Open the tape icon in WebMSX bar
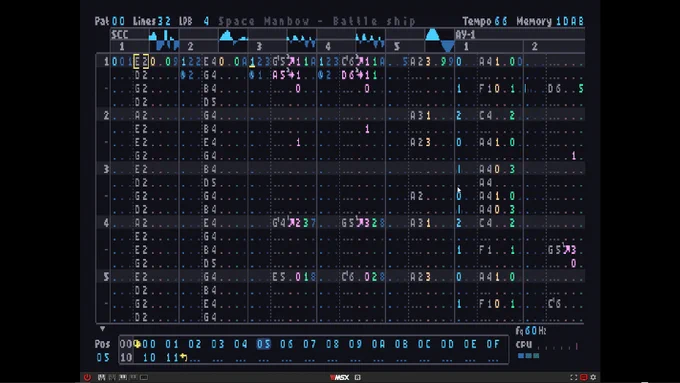680x383 pixels. tap(144, 377)
